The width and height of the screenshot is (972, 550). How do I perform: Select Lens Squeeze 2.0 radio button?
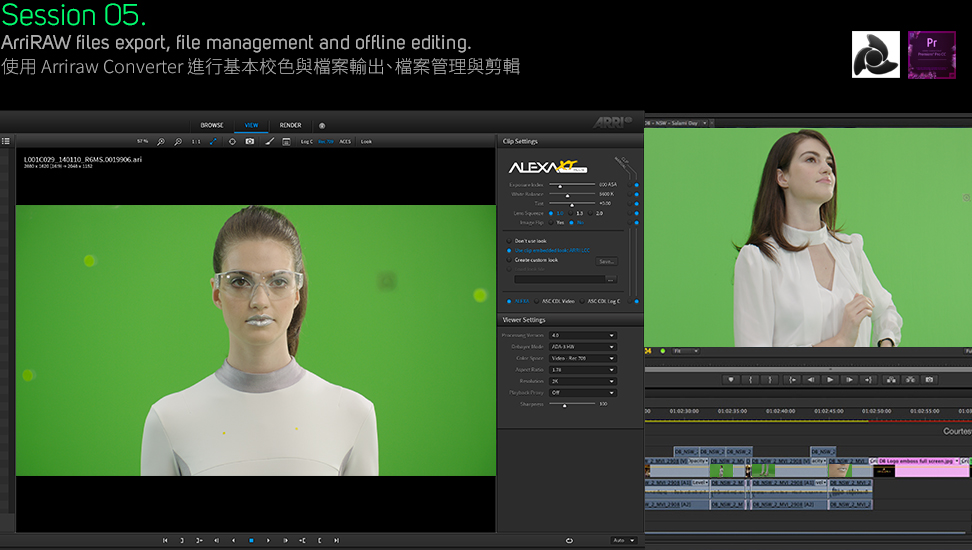(591, 213)
